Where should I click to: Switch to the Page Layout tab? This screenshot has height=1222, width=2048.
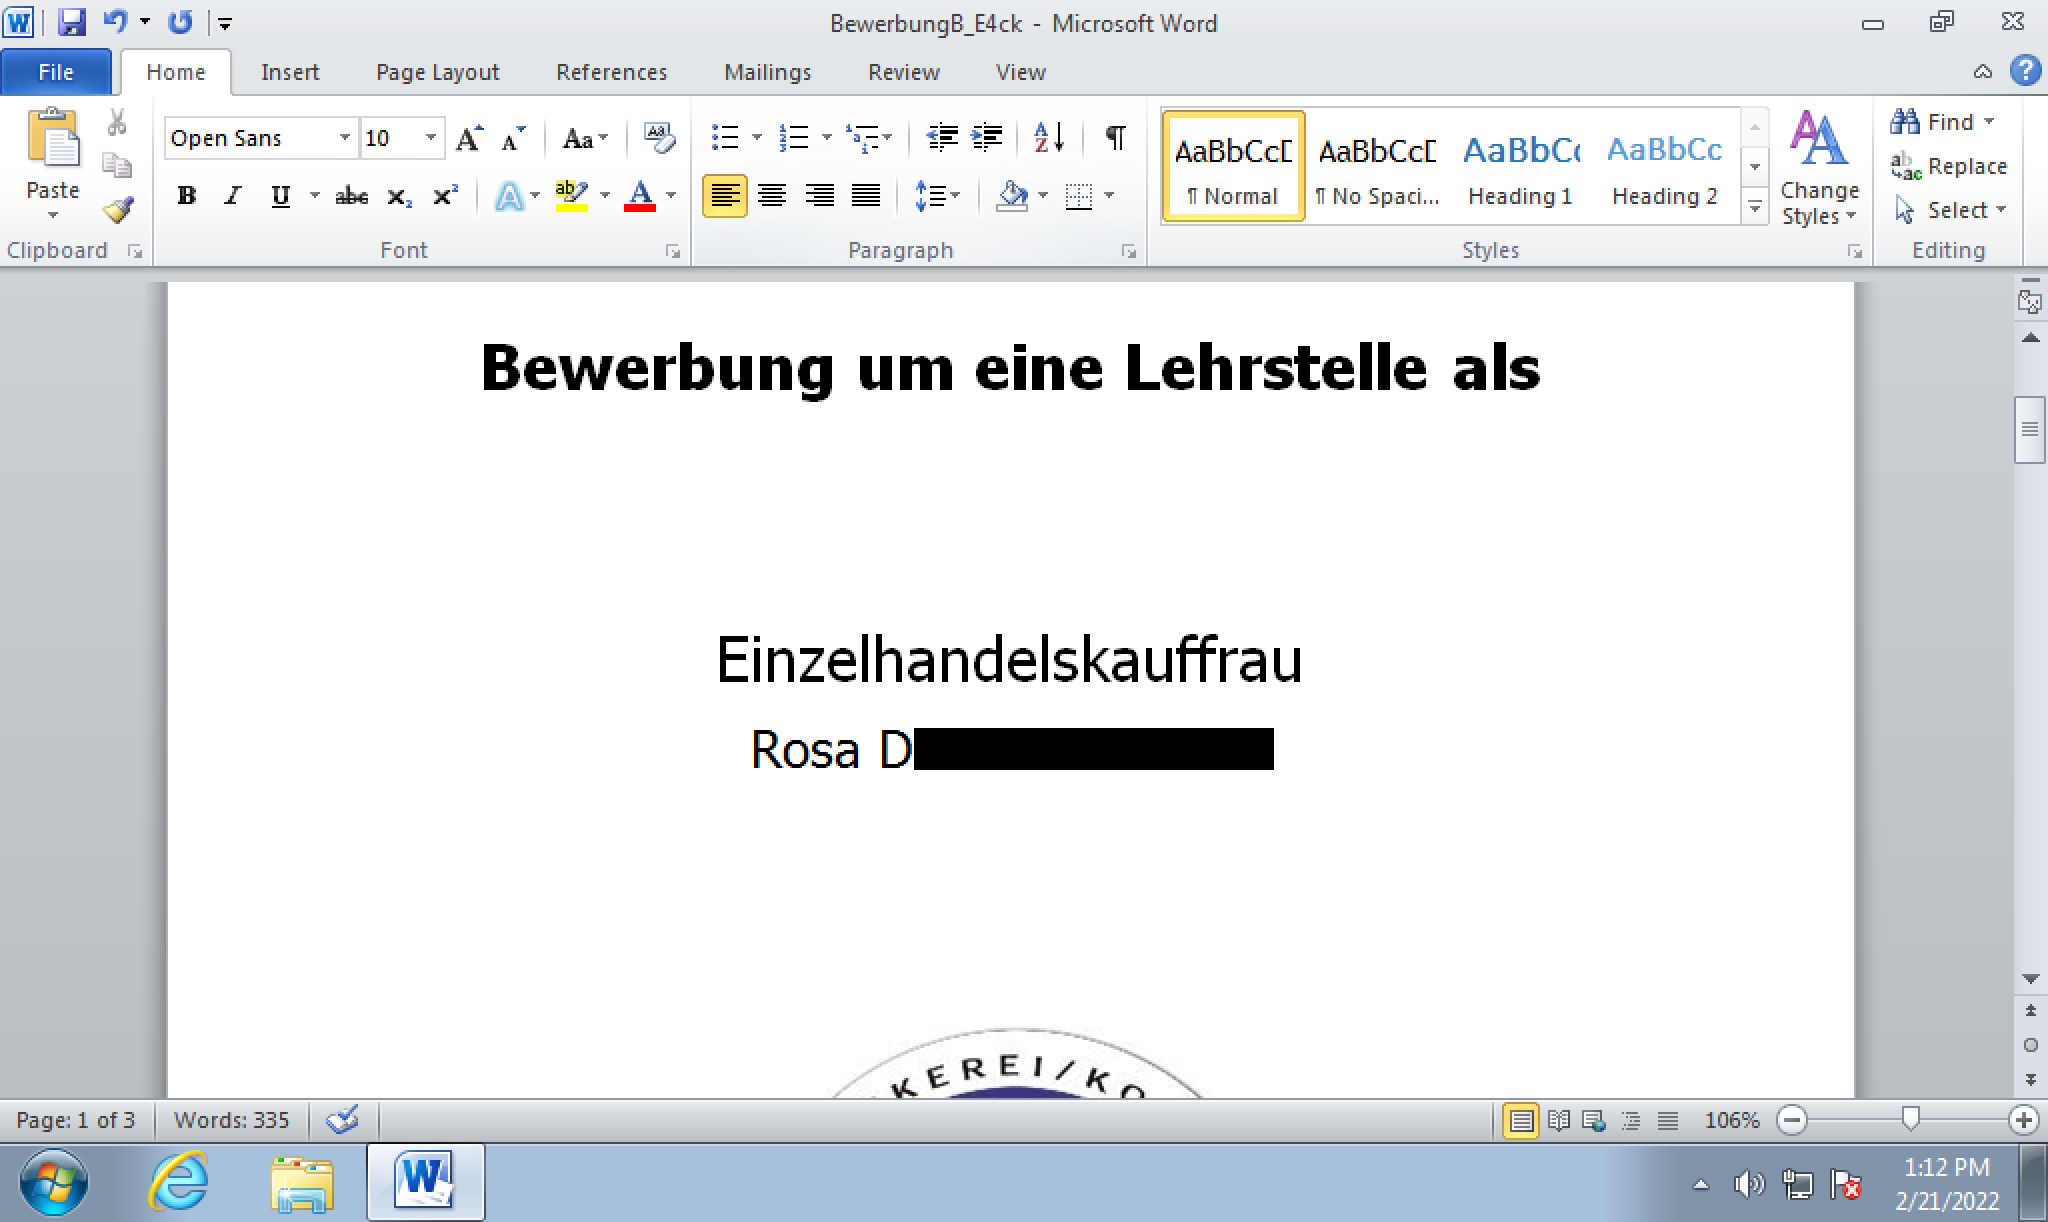tap(437, 72)
